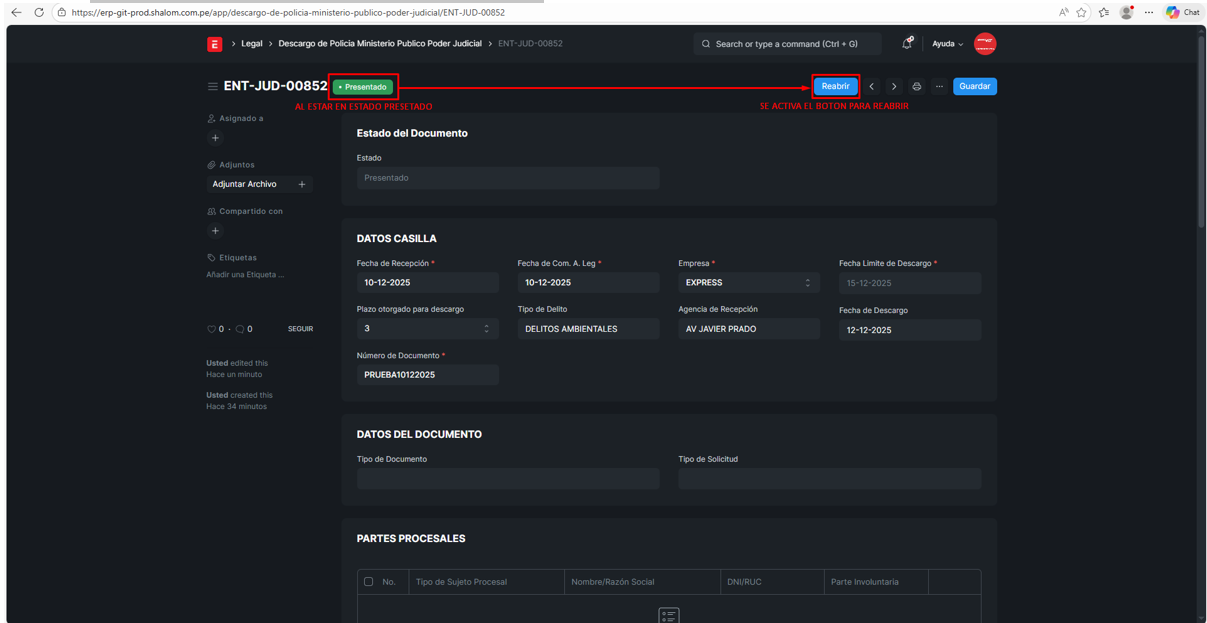This screenshot has height=623, width=1207.
Task: Add assignee with plus under Asignado a
Action: 215,138
